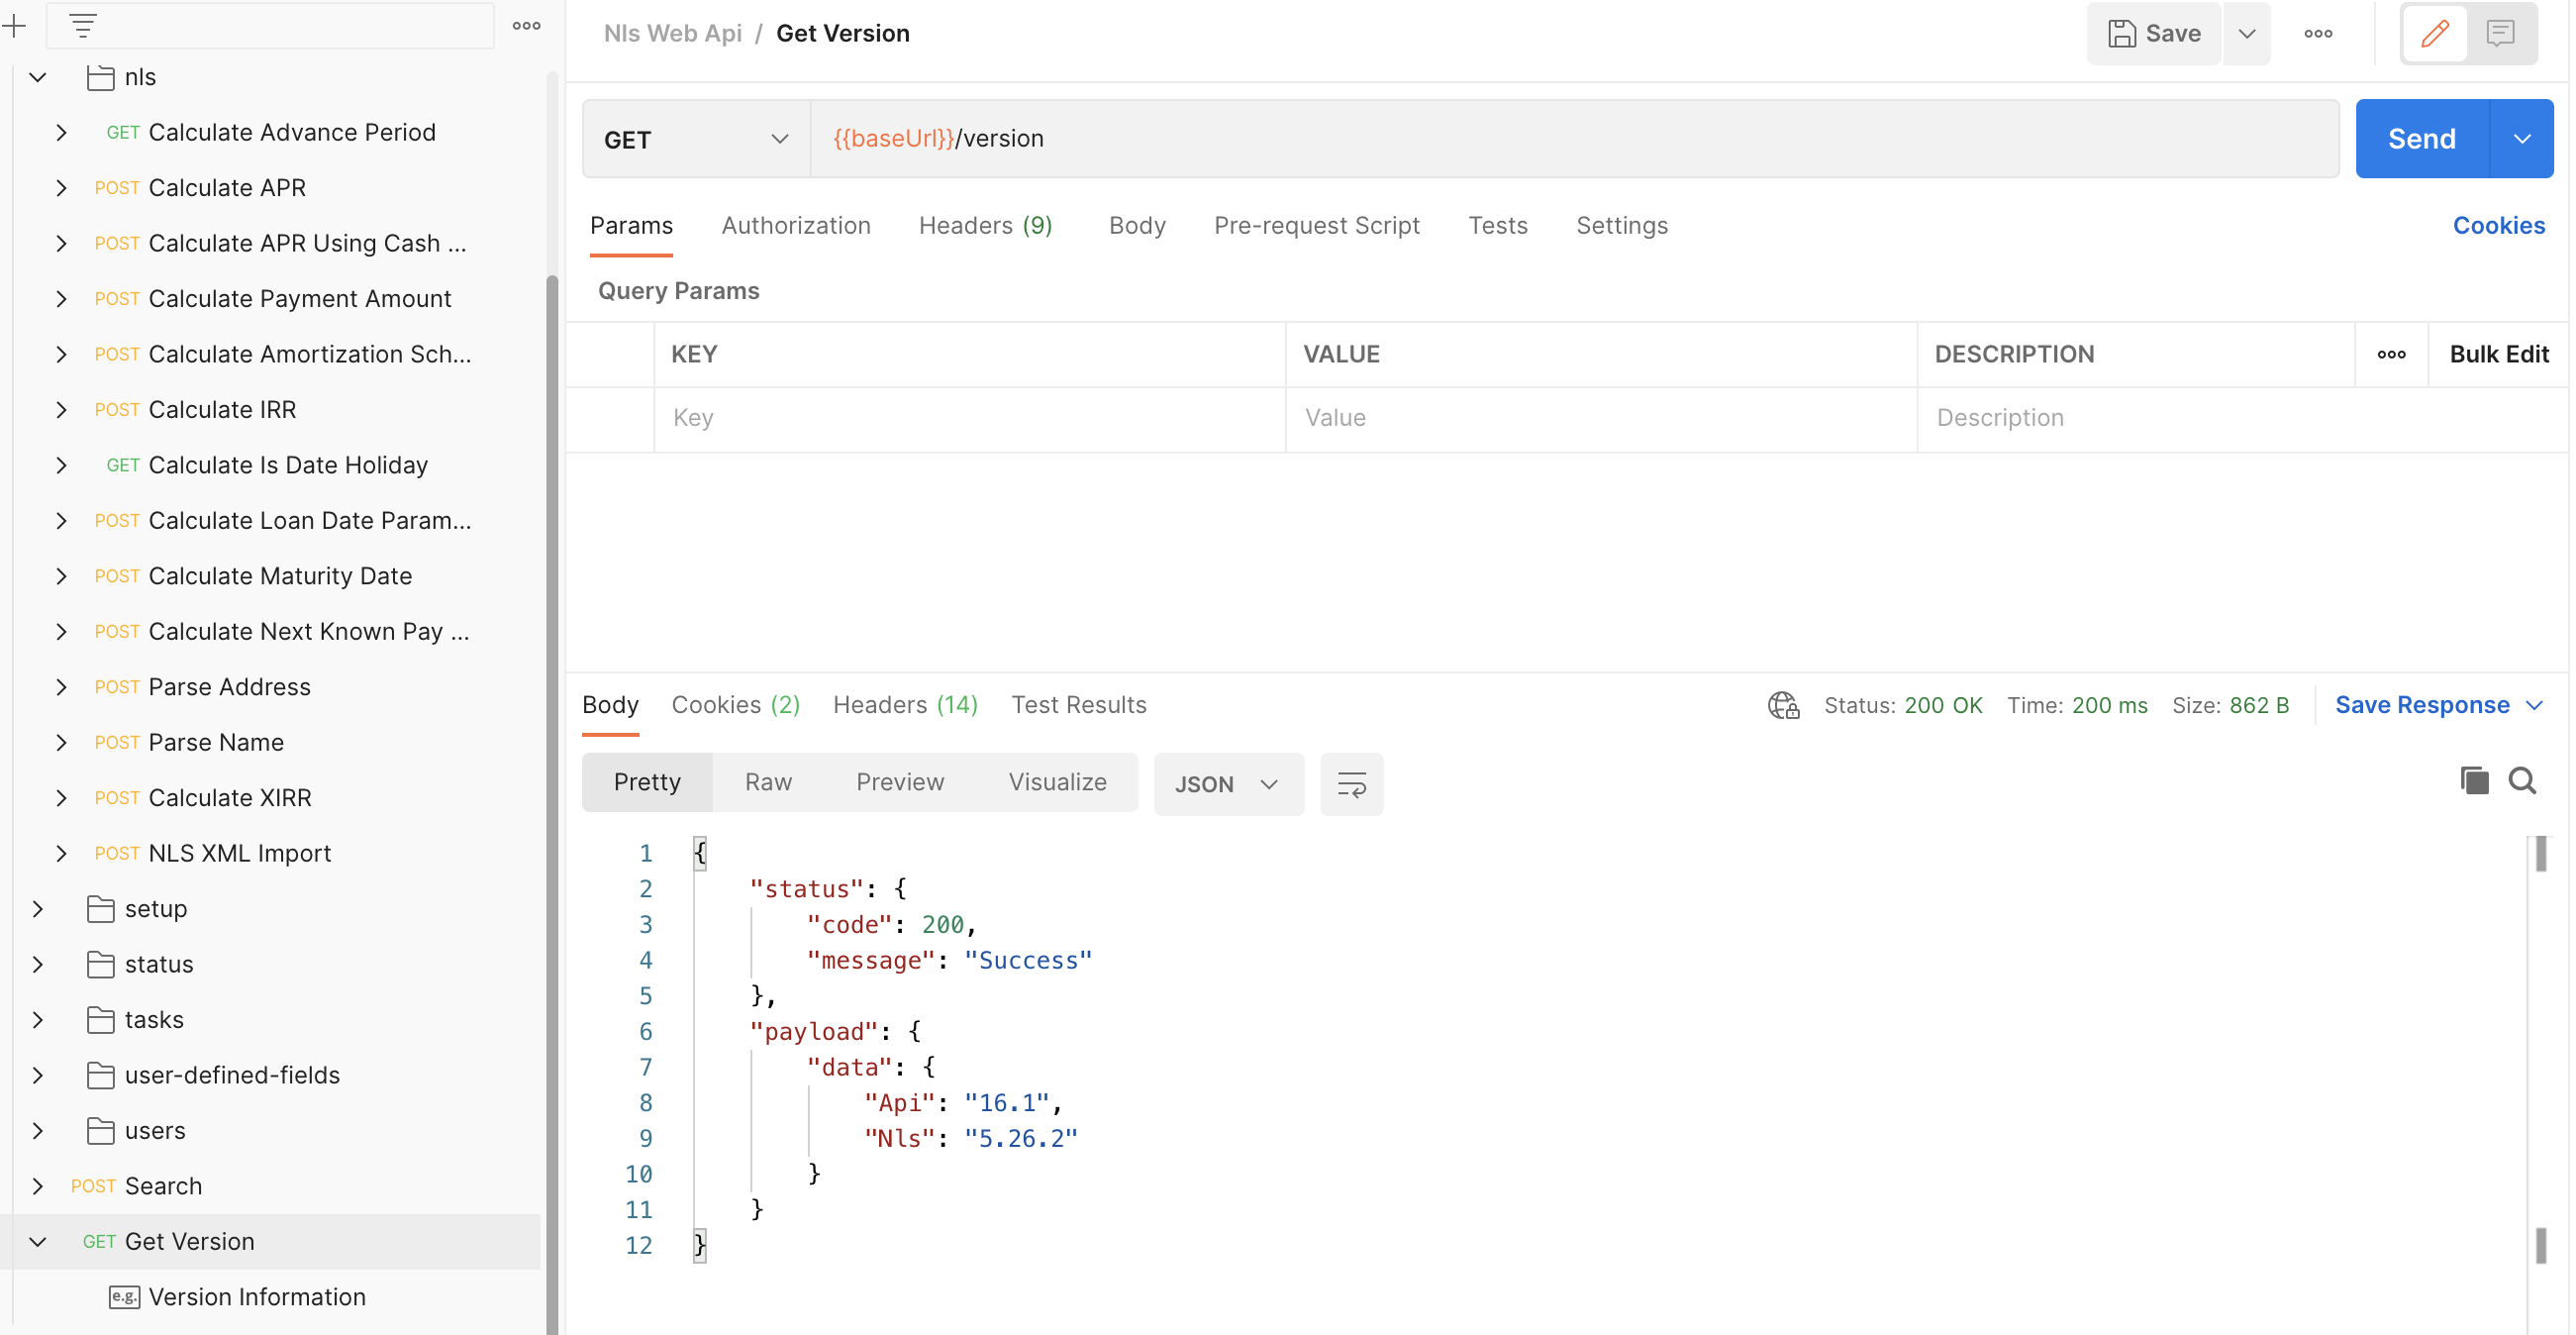The image size is (2576, 1335).
Task: Select the response Body tab
Action: 610,705
